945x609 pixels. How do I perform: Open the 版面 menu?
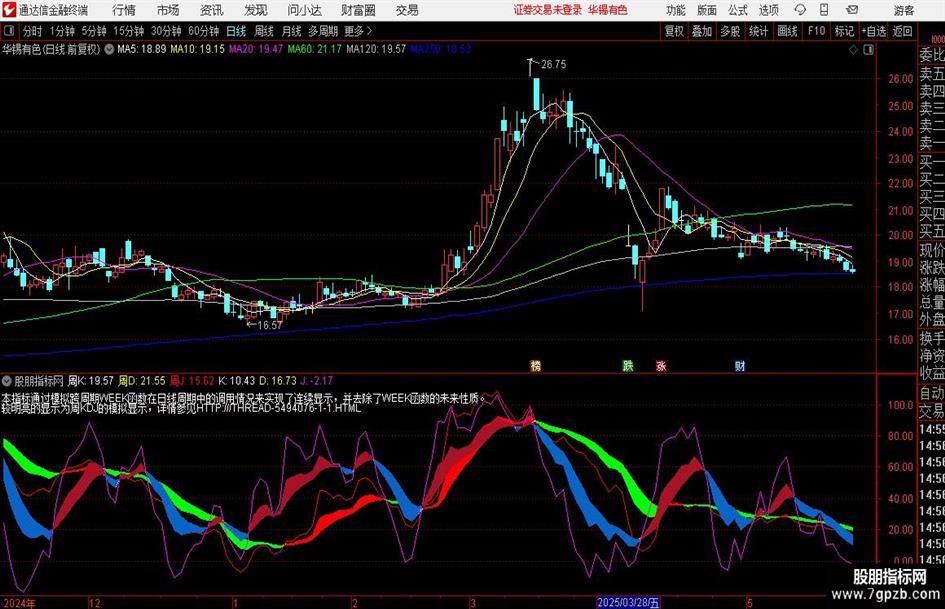[706, 10]
